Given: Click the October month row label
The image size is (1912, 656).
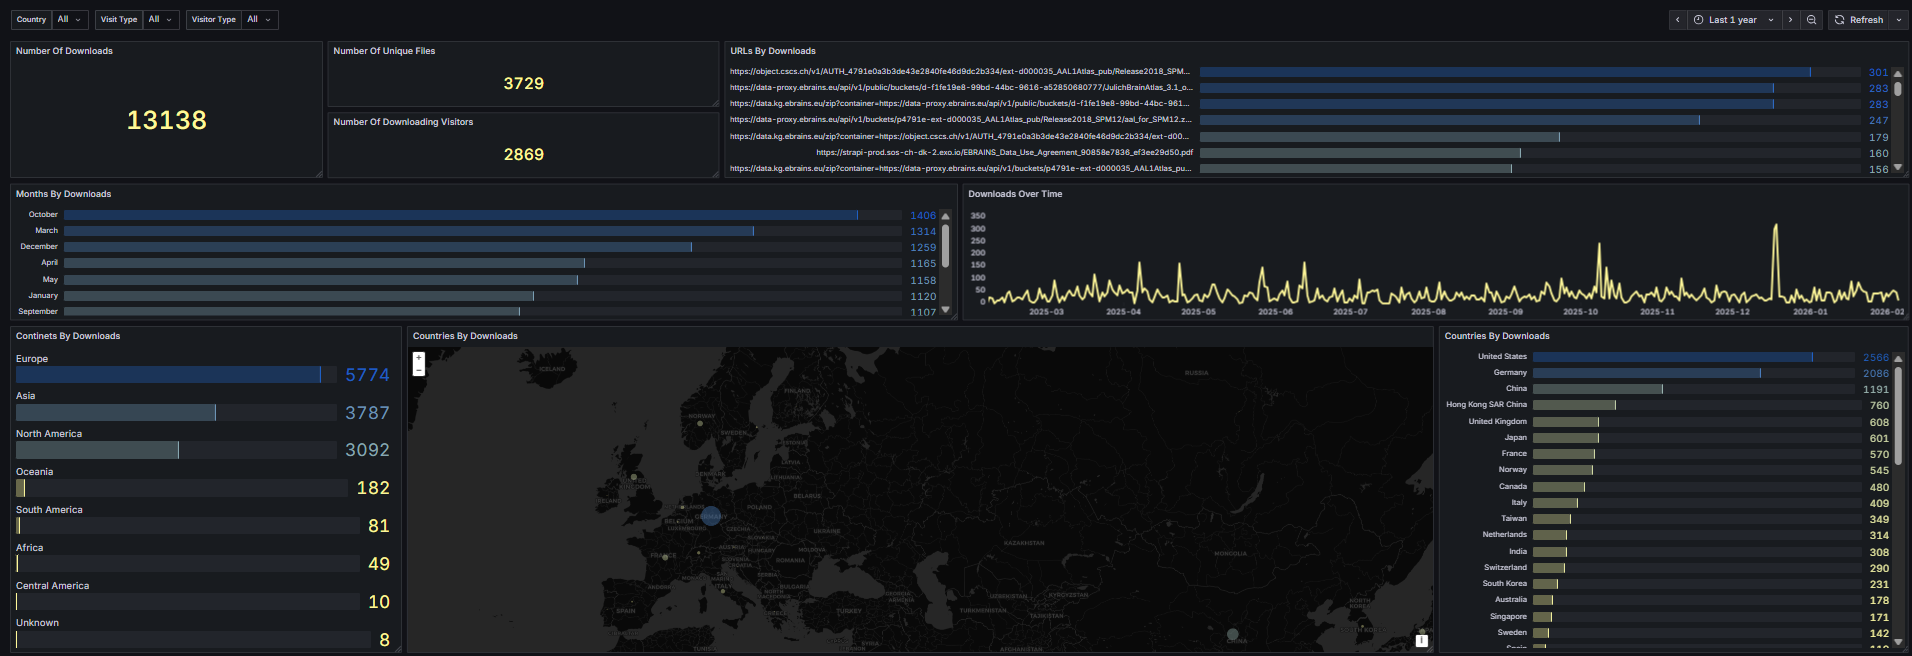Looking at the screenshot, I should point(43,215).
